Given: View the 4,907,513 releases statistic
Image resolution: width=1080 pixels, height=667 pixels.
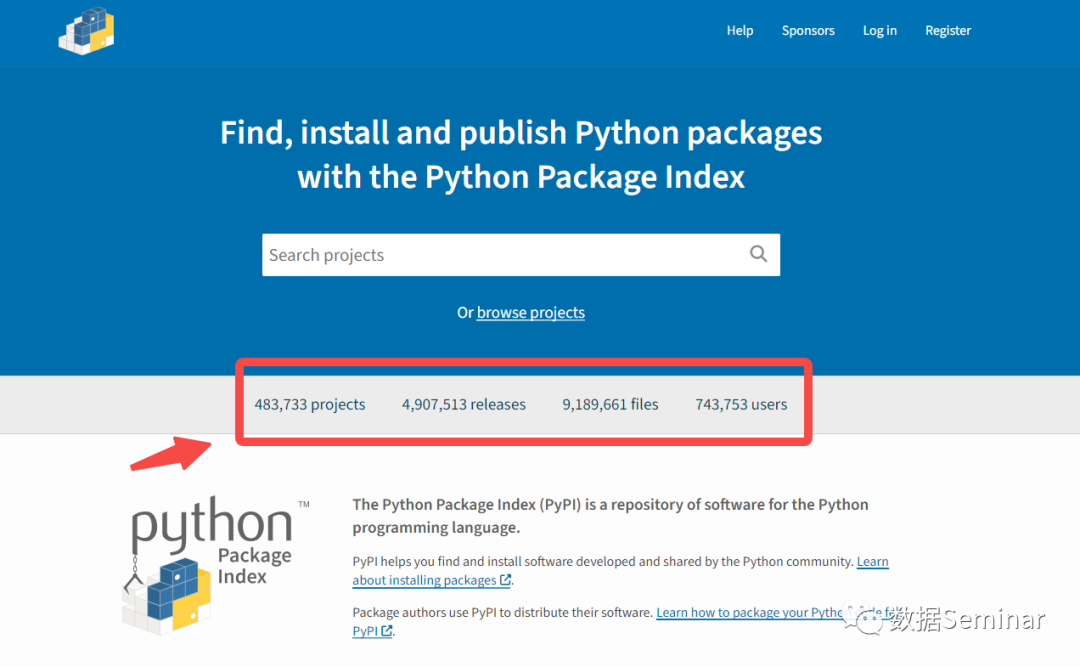Looking at the screenshot, I should [463, 404].
